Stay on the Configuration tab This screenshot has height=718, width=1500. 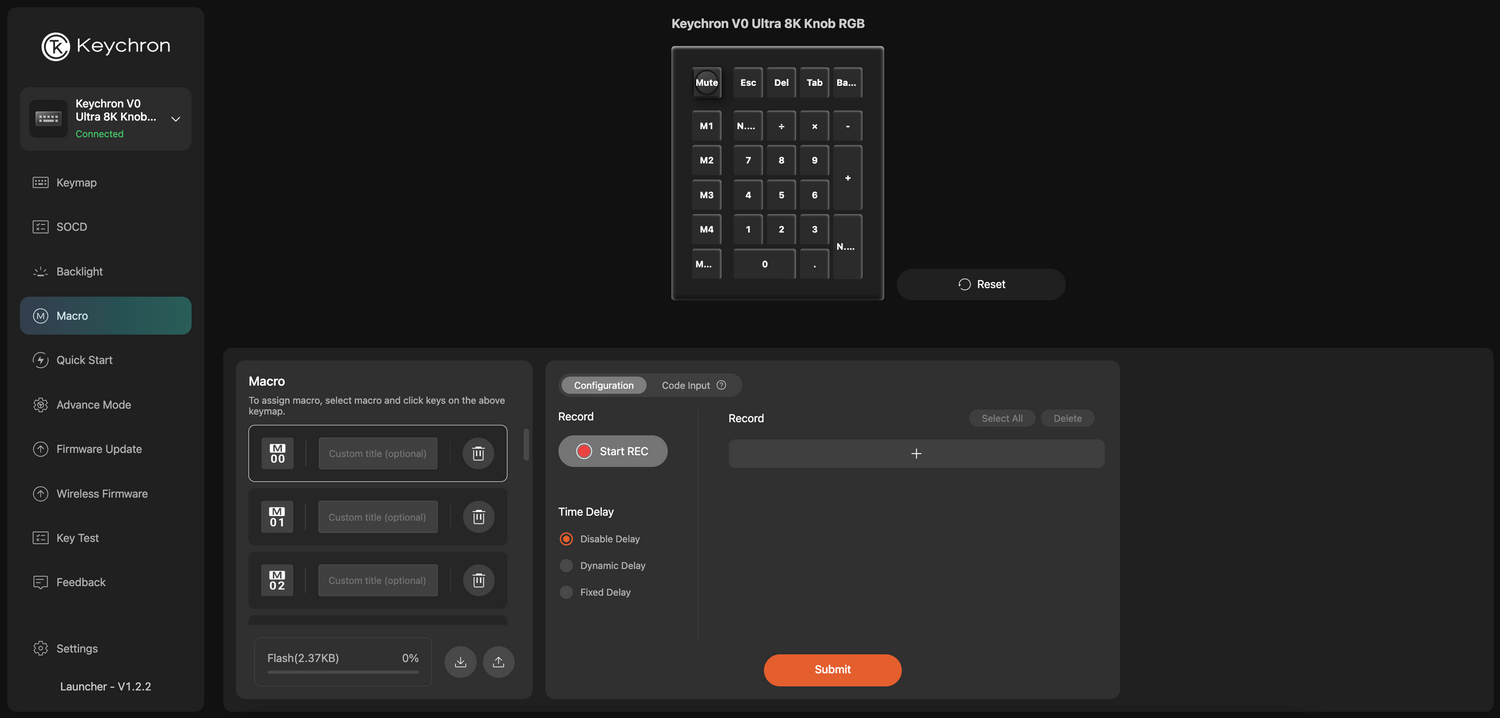click(x=603, y=384)
